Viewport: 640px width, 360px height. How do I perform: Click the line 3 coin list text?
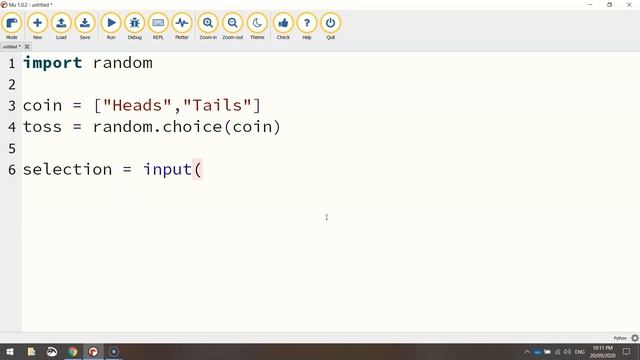click(x=142, y=105)
